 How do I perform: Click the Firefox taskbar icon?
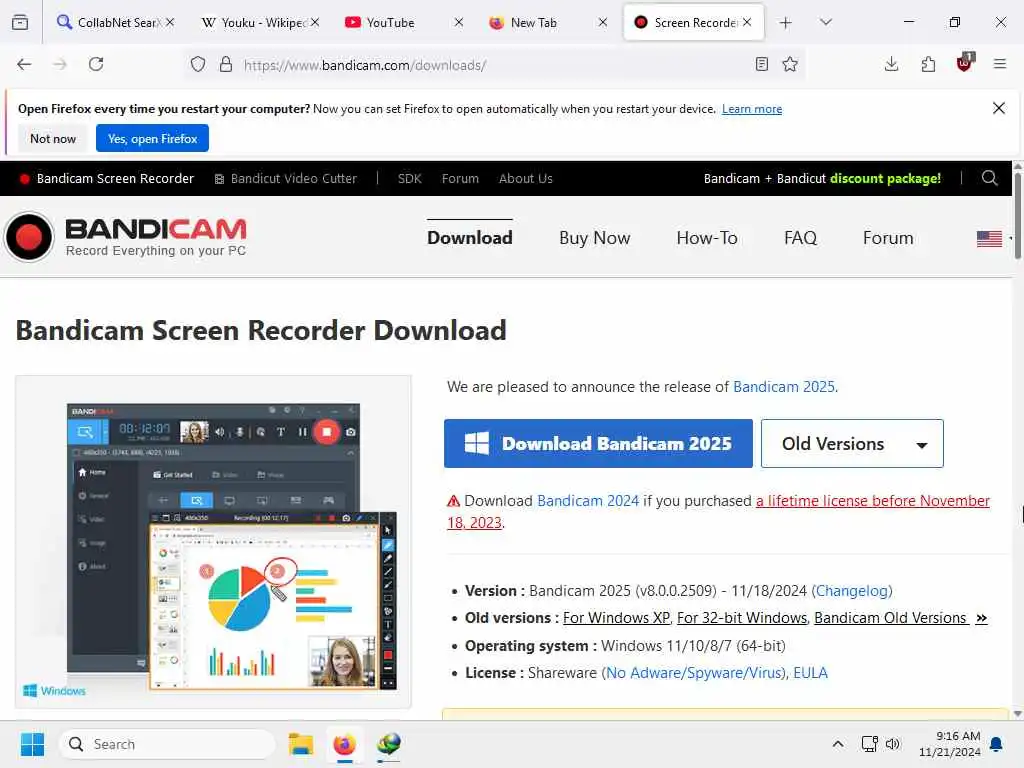click(x=344, y=744)
